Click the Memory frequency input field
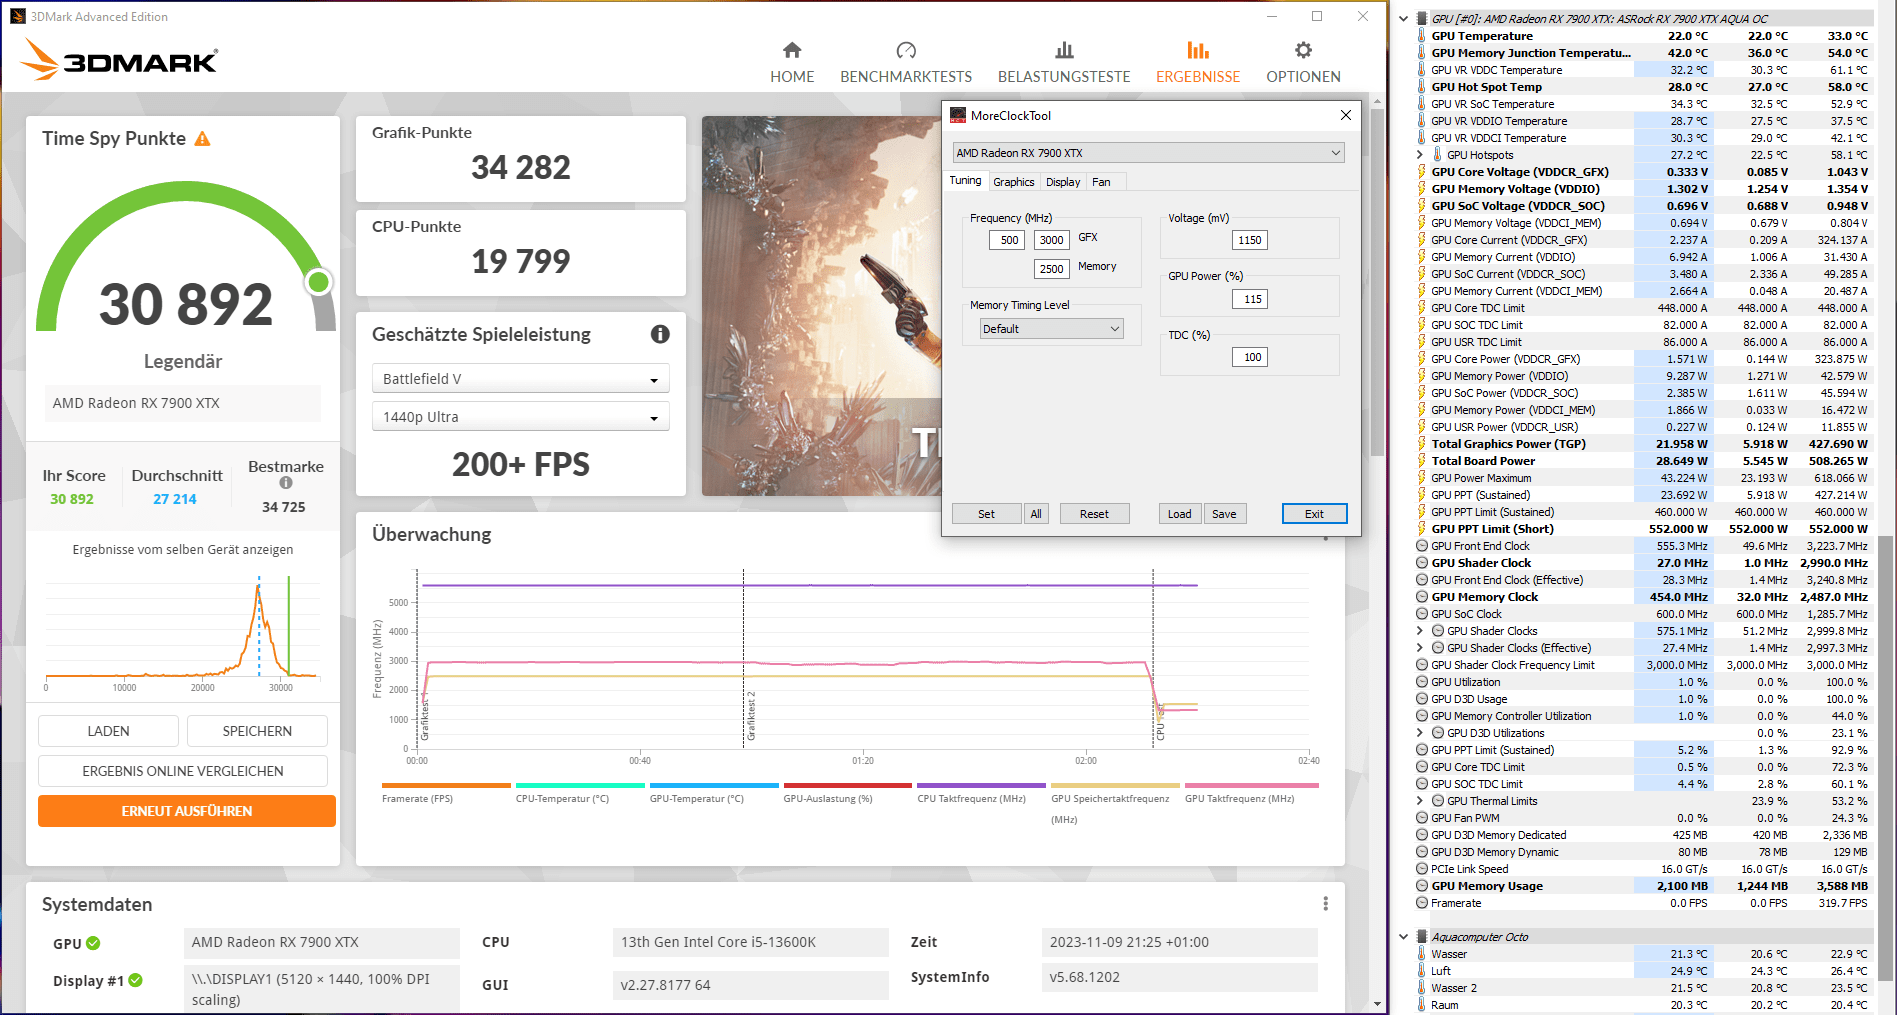Screen dimensions: 1897x1015 click(1051, 269)
